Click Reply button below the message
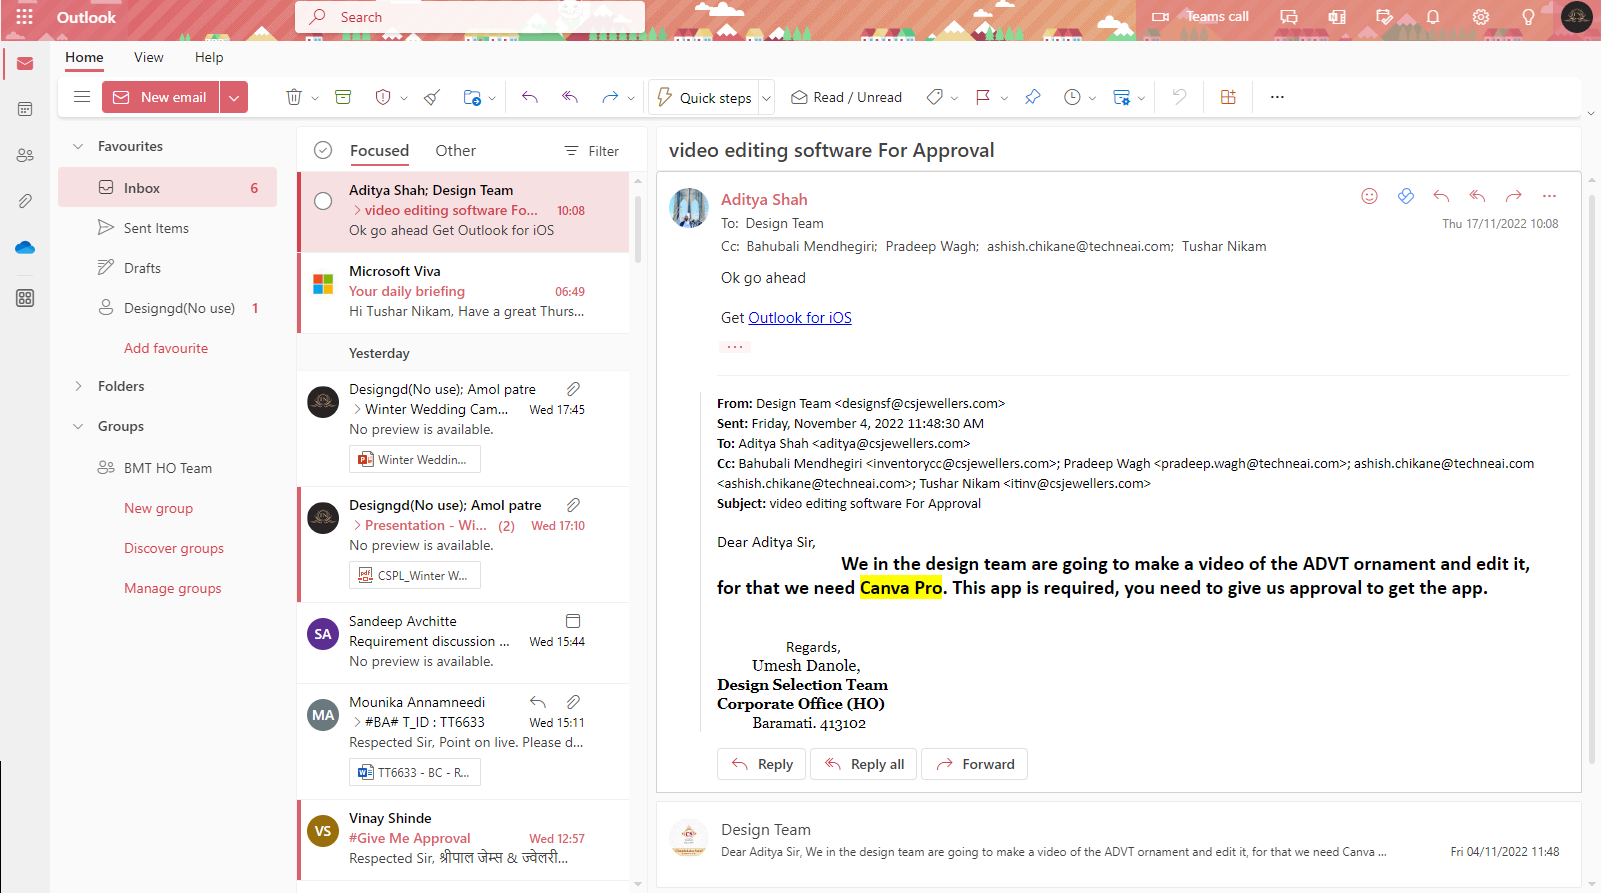The height and width of the screenshot is (893, 1601). (x=762, y=764)
